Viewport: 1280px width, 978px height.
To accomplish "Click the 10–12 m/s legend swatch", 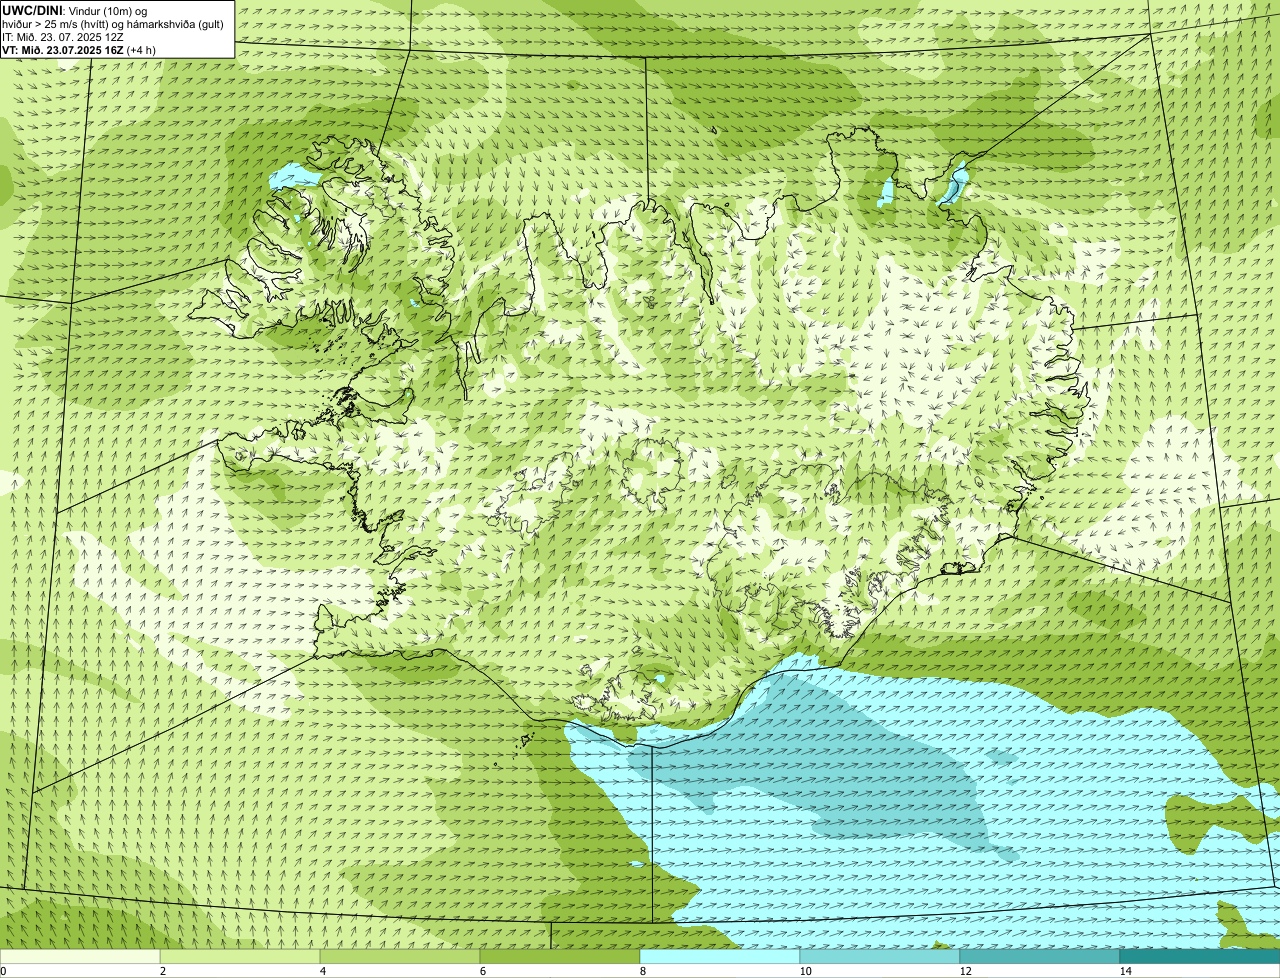I will point(880,957).
